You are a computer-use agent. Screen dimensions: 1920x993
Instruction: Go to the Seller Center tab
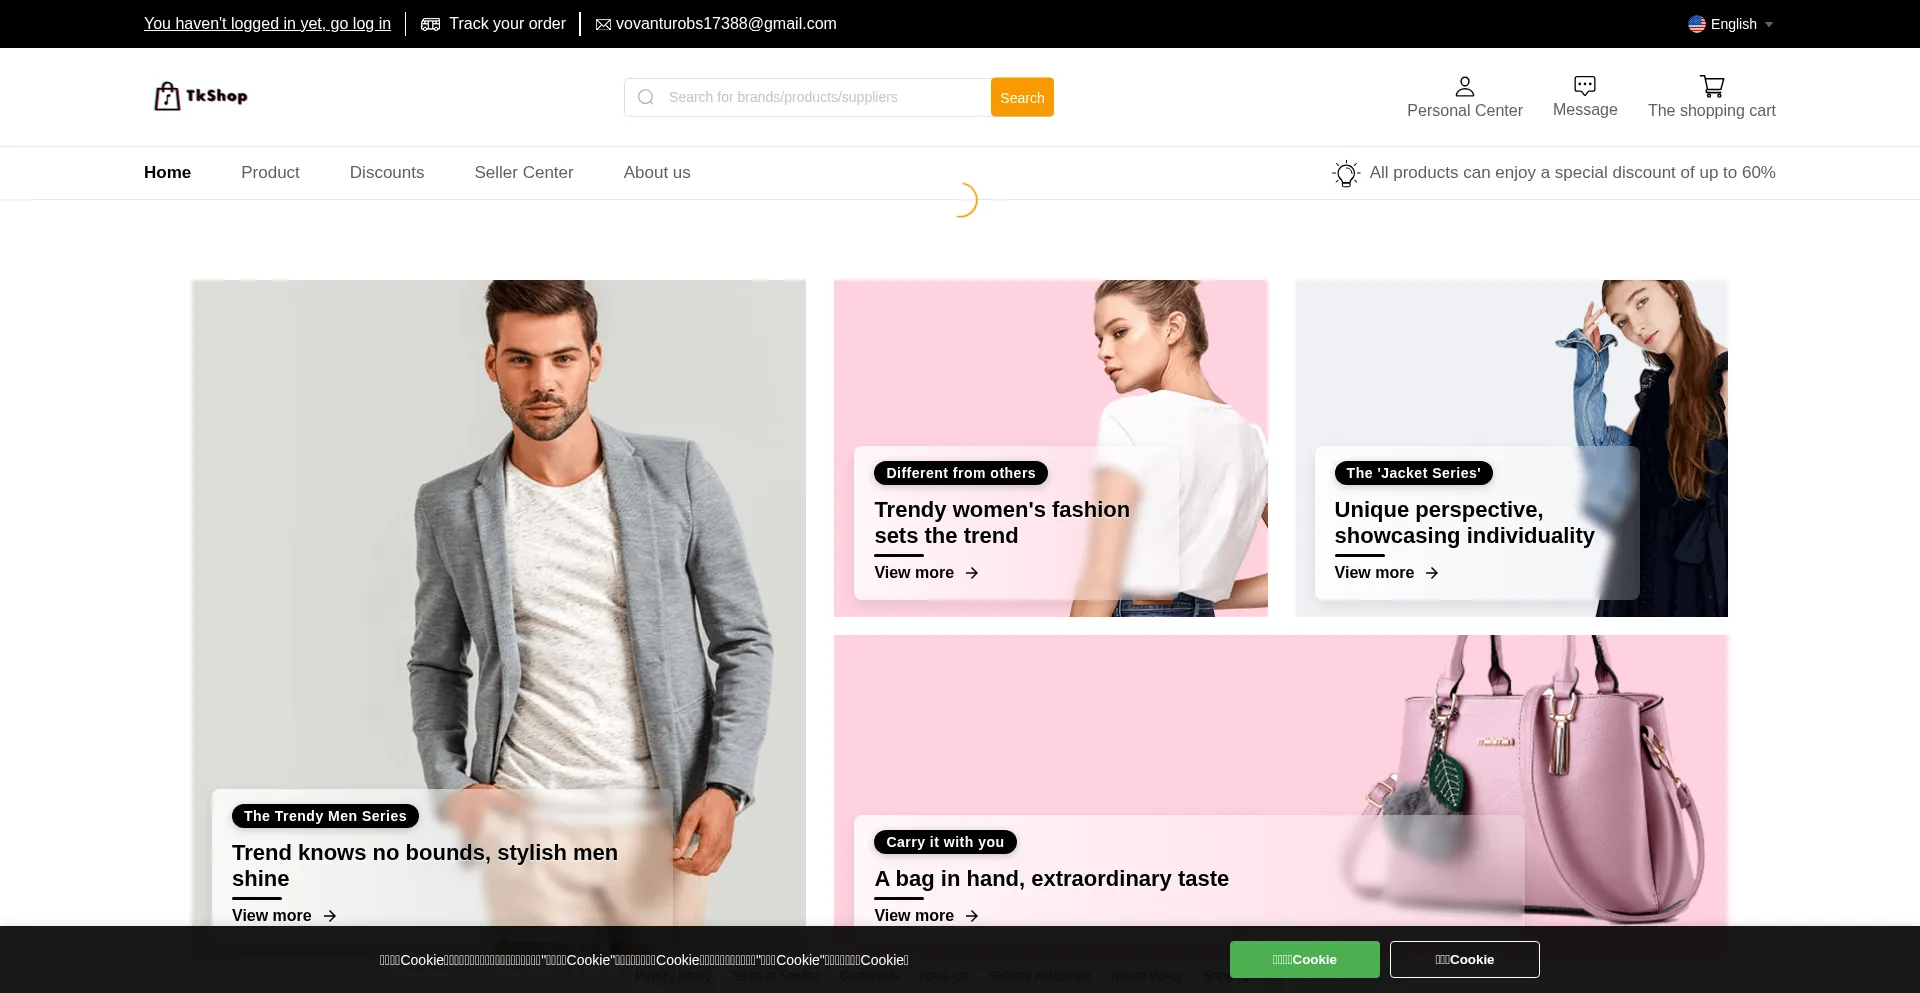(523, 172)
